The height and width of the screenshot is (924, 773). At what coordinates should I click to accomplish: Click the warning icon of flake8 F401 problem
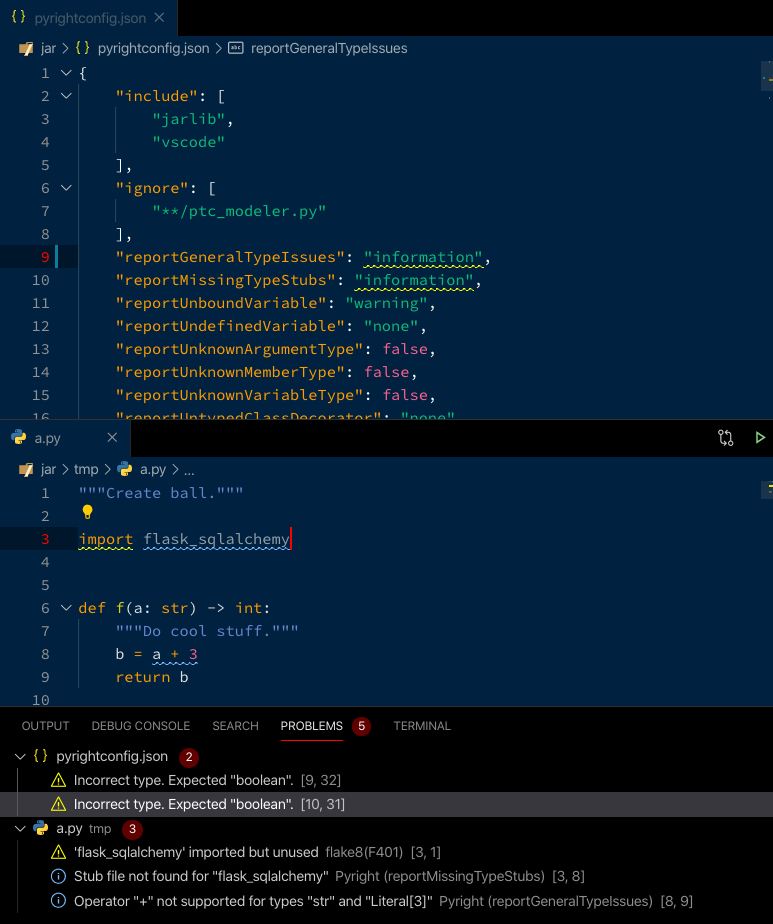pyautogui.click(x=58, y=852)
